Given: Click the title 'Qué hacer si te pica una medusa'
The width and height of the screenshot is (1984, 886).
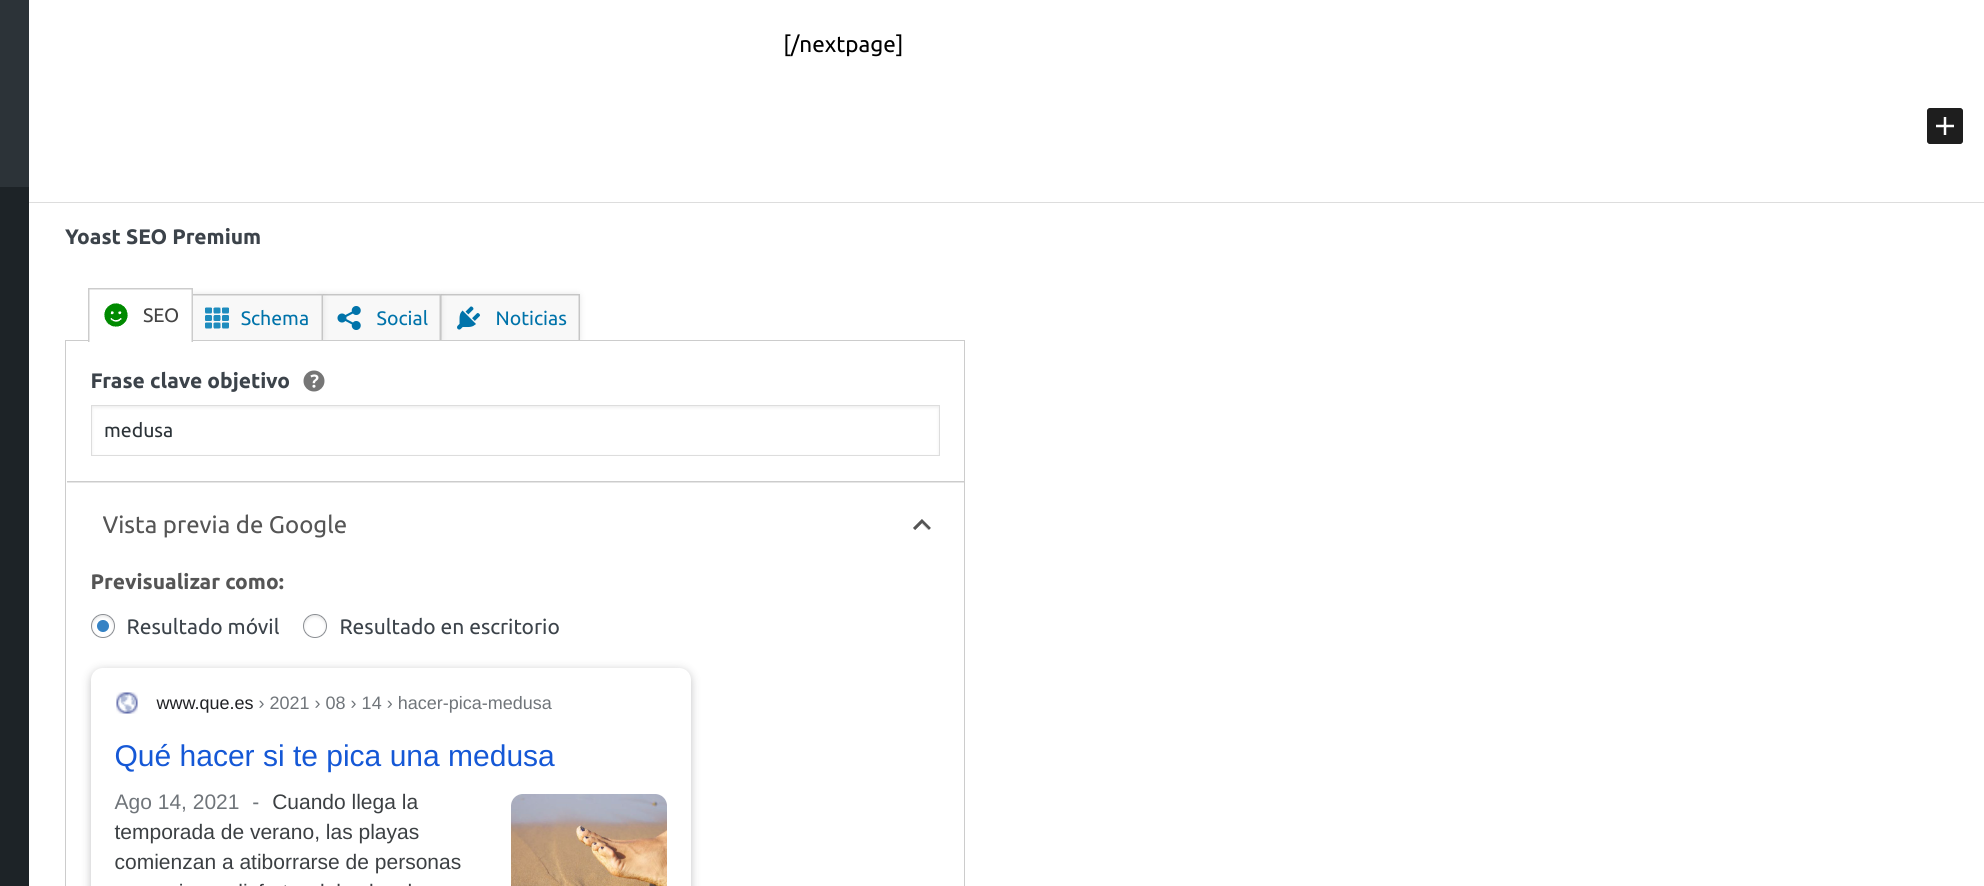Looking at the screenshot, I should click(x=334, y=756).
